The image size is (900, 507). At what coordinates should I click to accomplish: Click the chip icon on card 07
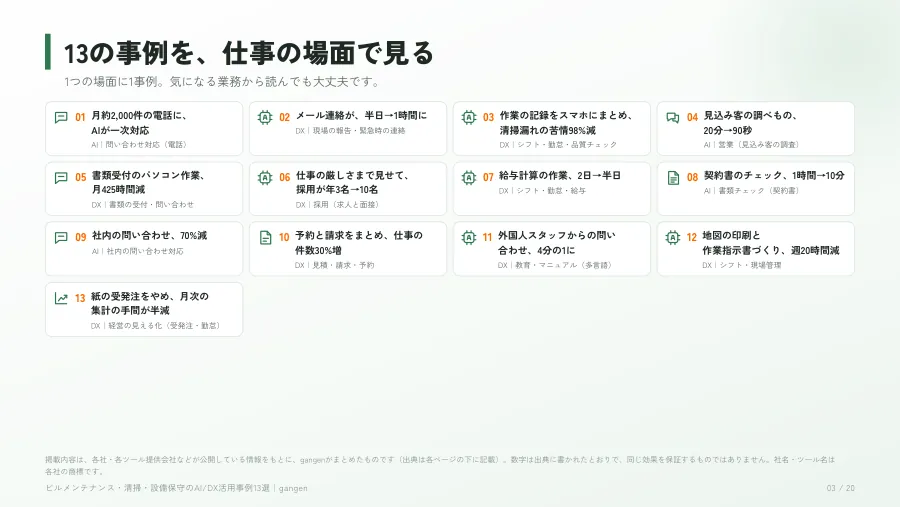(469, 177)
